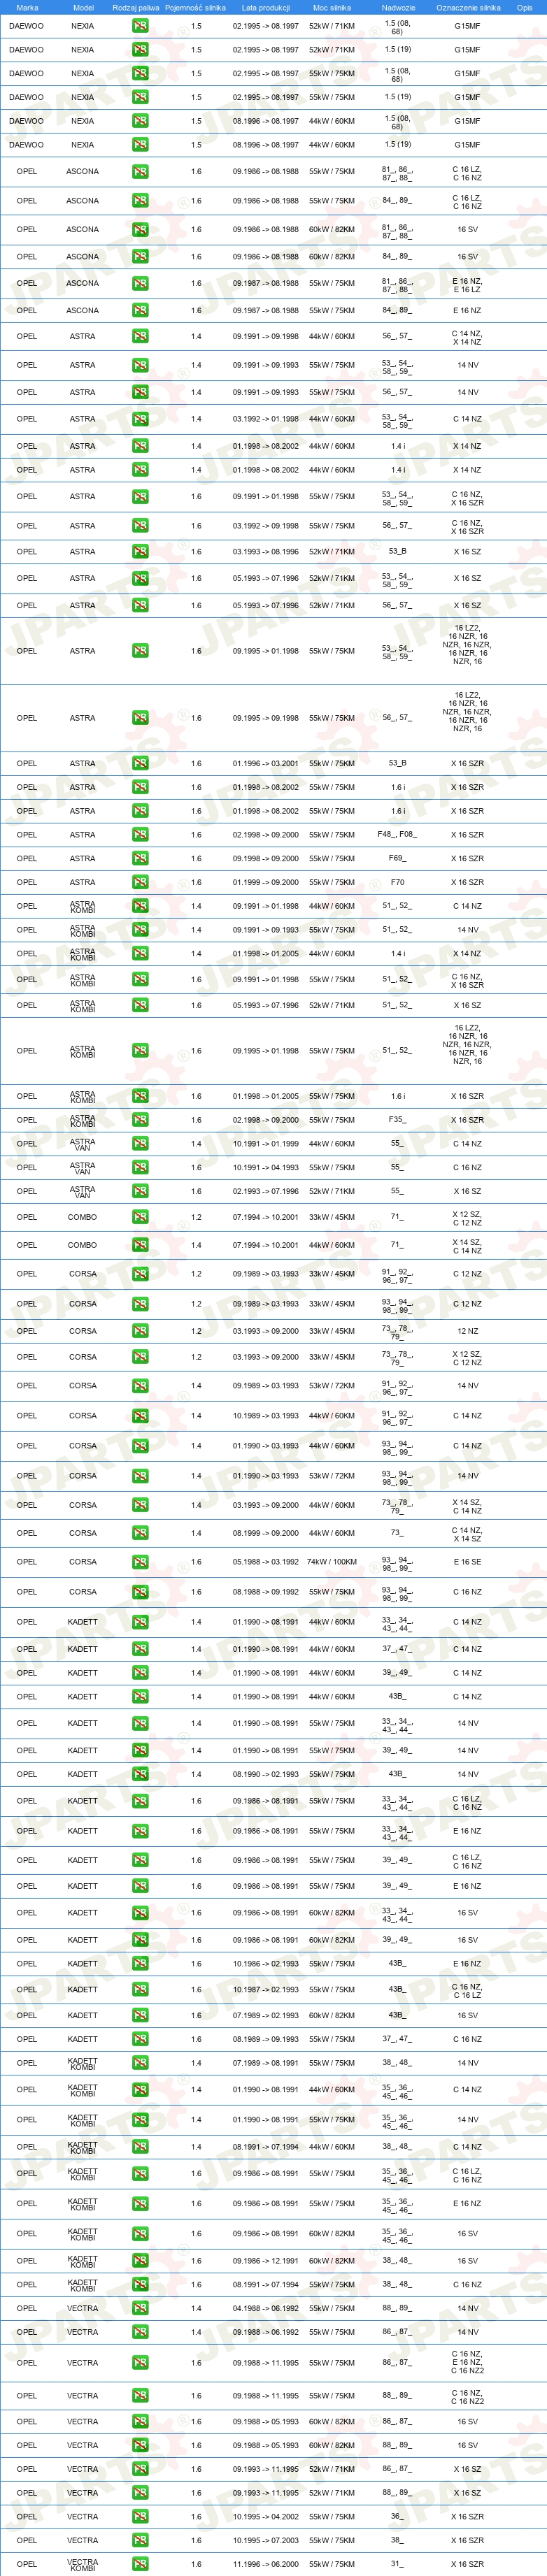Select the F70 body code cell

click(398, 882)
